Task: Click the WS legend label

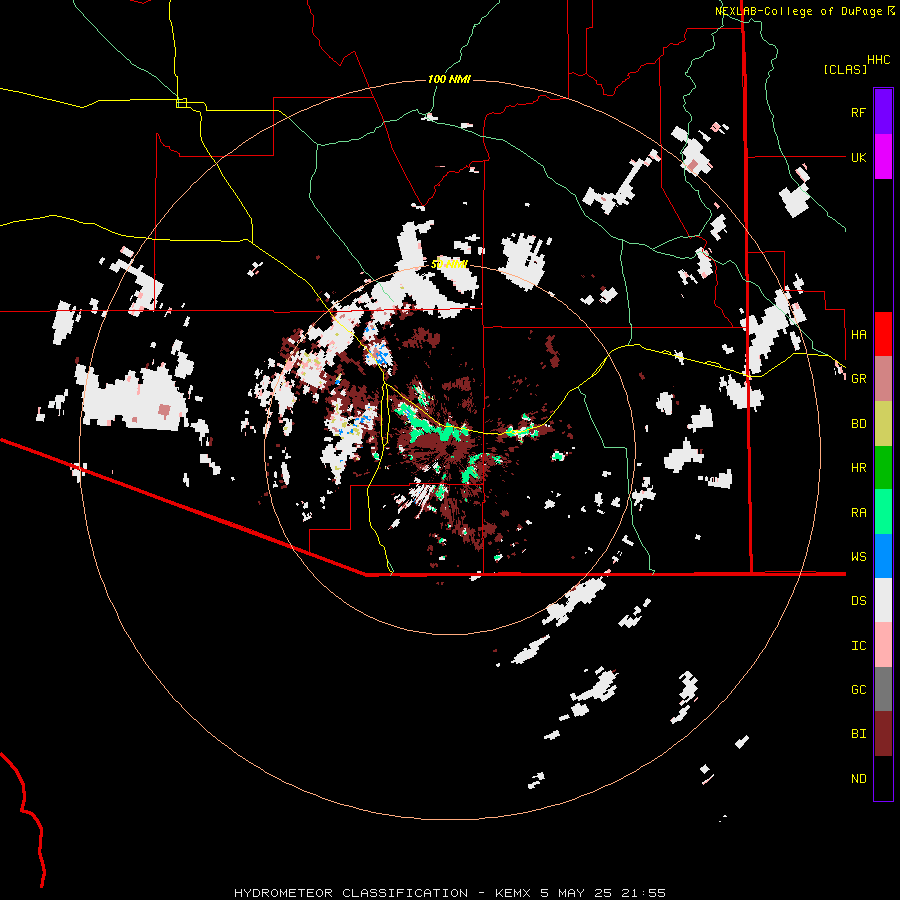Action: coord(858,557)
